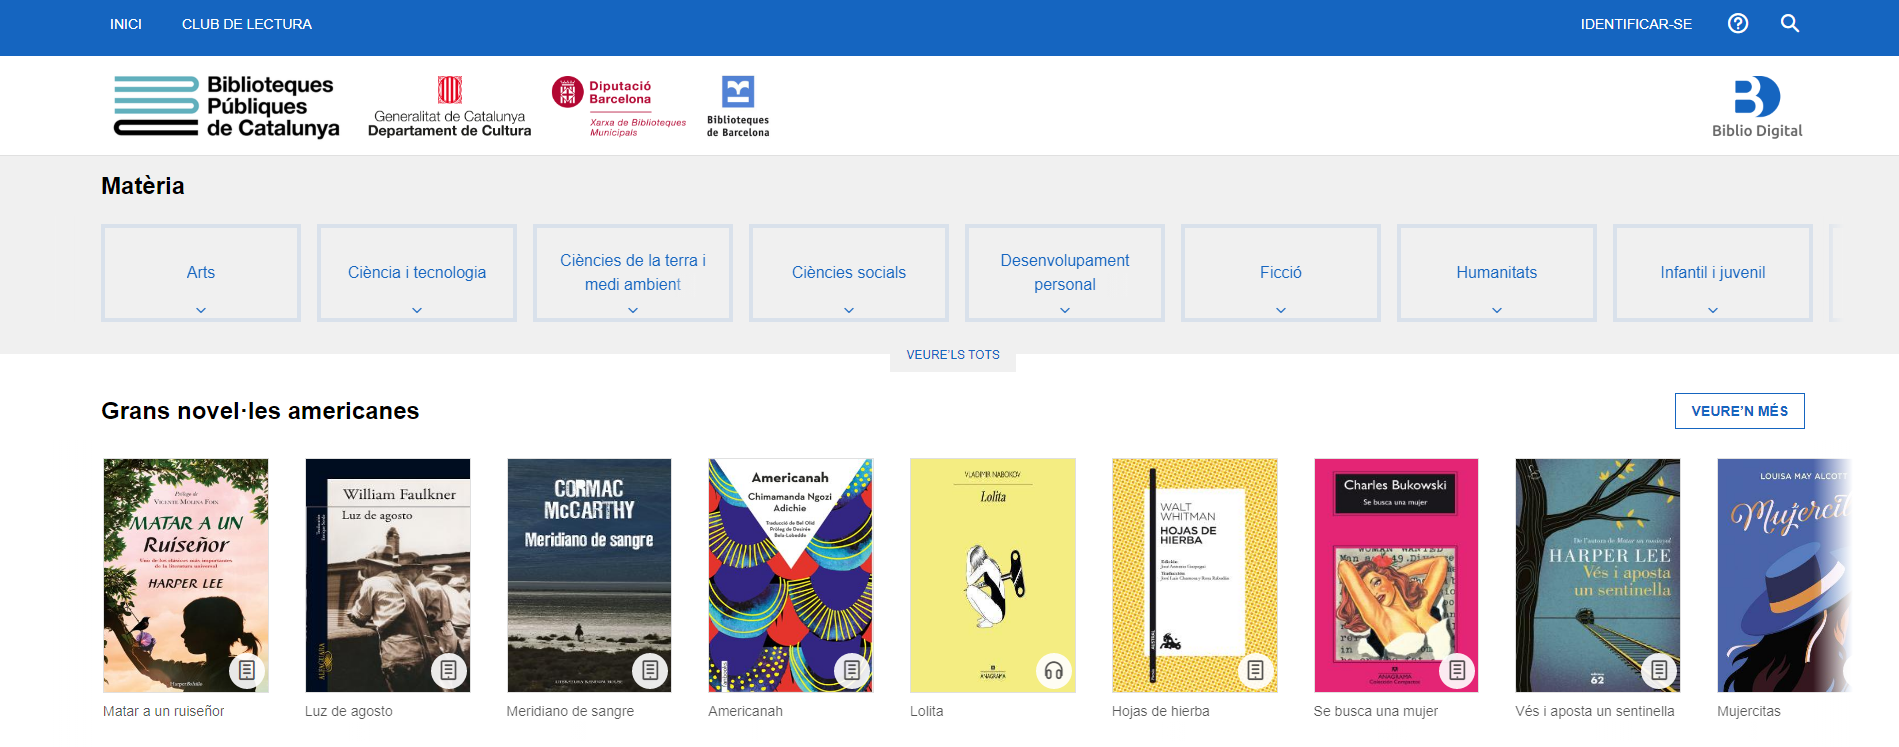
Task: Expand the Arts subject category
Action: 201,273
